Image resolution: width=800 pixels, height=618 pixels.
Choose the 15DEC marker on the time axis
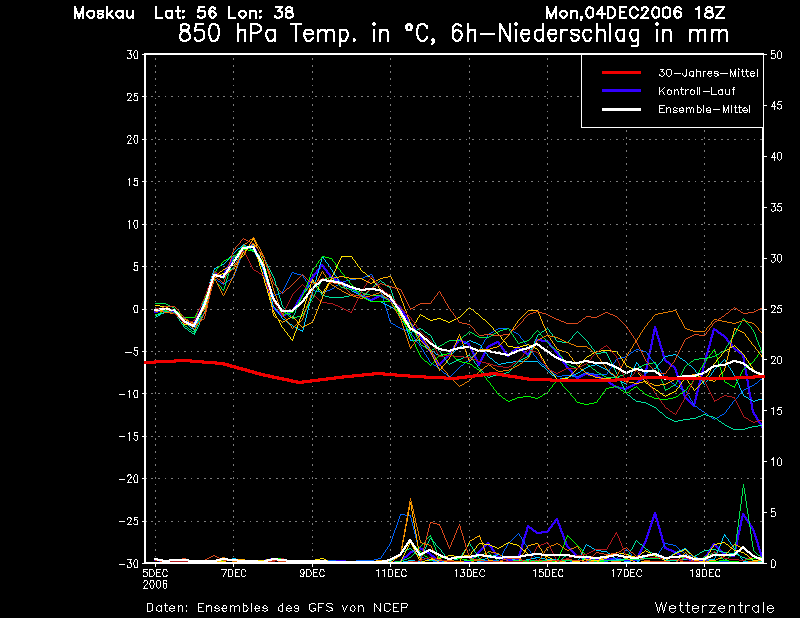548,574
